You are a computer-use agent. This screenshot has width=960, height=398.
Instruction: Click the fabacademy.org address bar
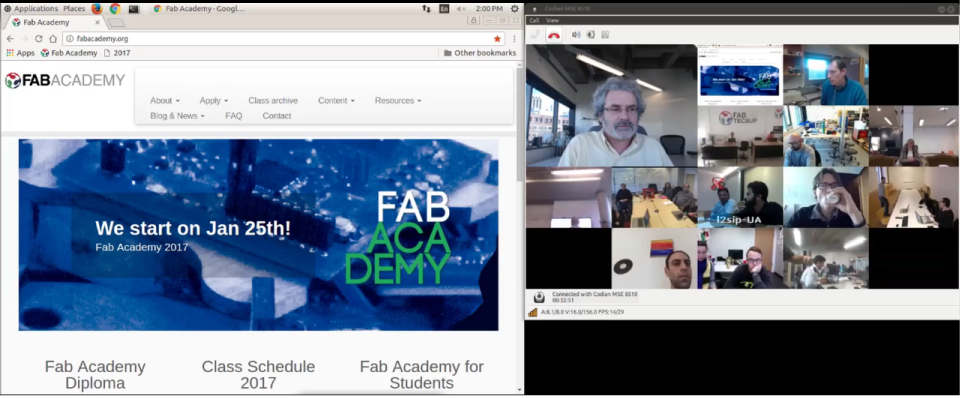point(282,39)
